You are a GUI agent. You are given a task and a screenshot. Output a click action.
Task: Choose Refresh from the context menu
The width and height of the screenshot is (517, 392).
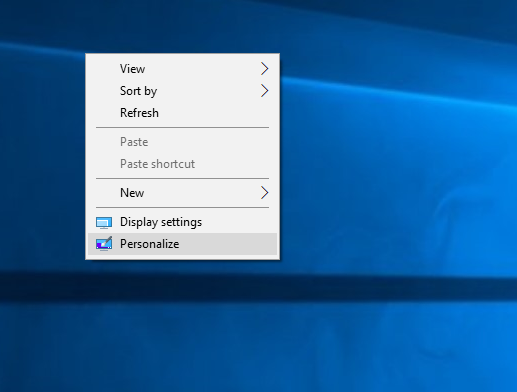click(x=182, y=113)
